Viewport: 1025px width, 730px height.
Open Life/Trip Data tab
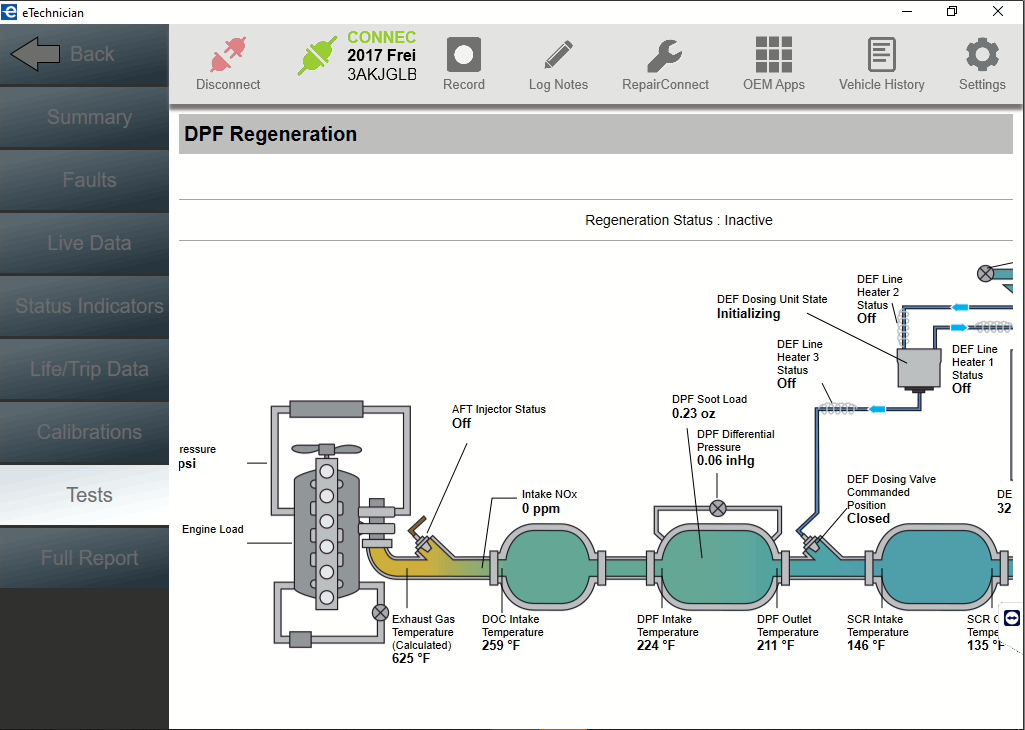[84, 369]
